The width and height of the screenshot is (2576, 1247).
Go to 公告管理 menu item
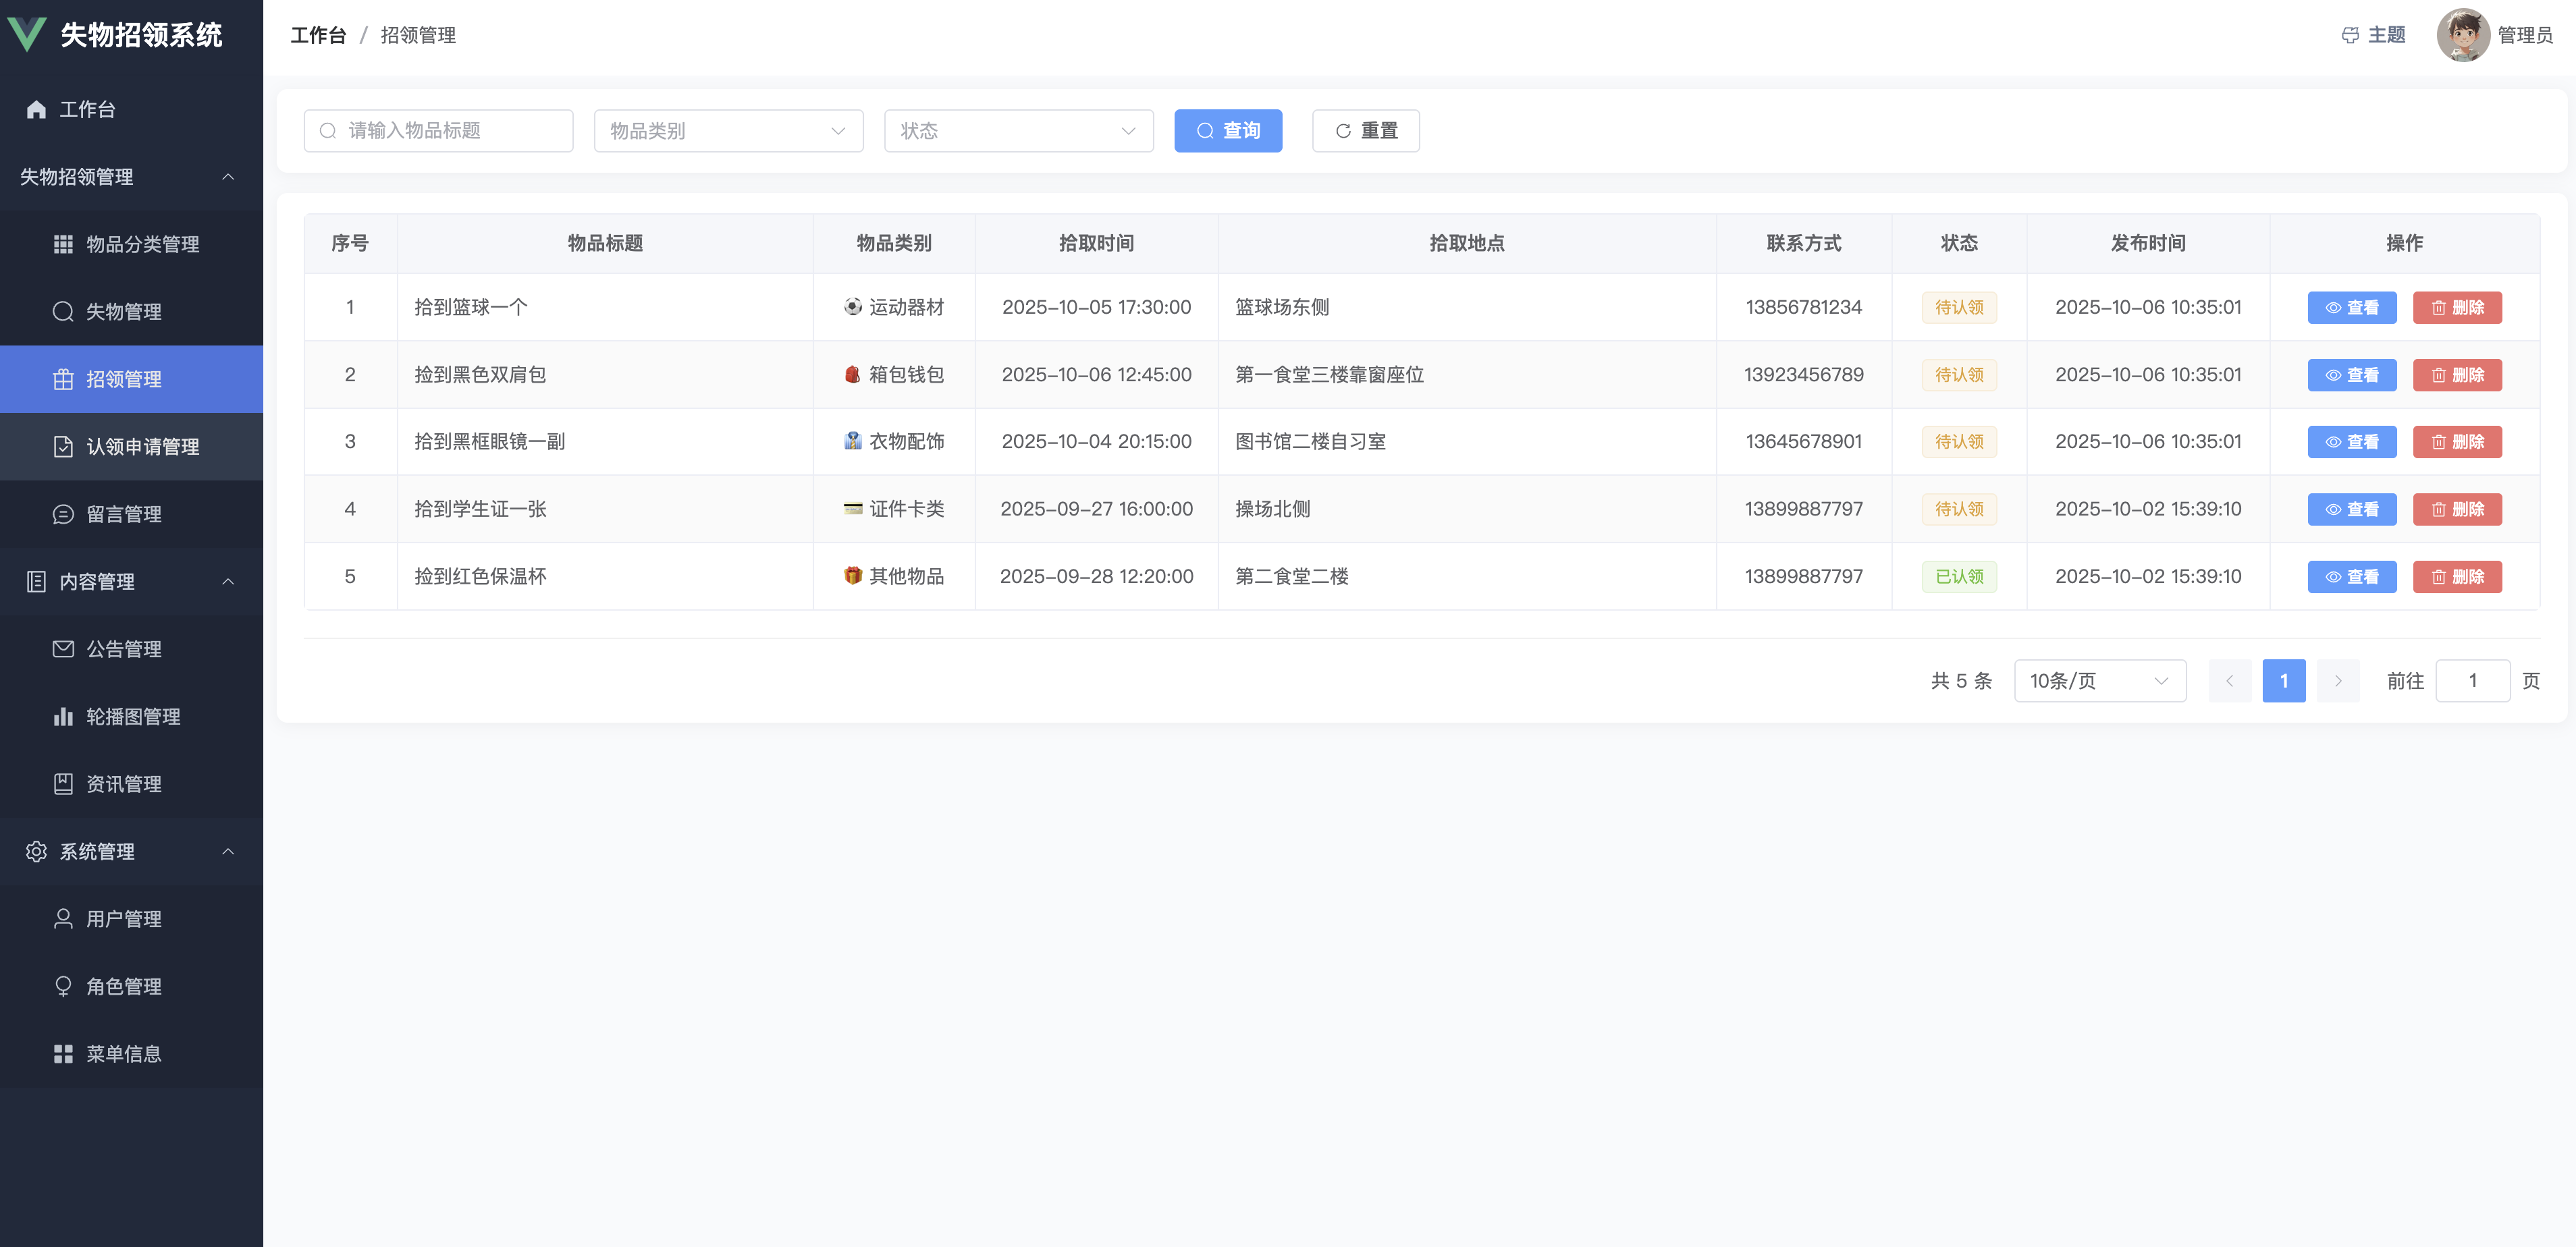(123, 649)
